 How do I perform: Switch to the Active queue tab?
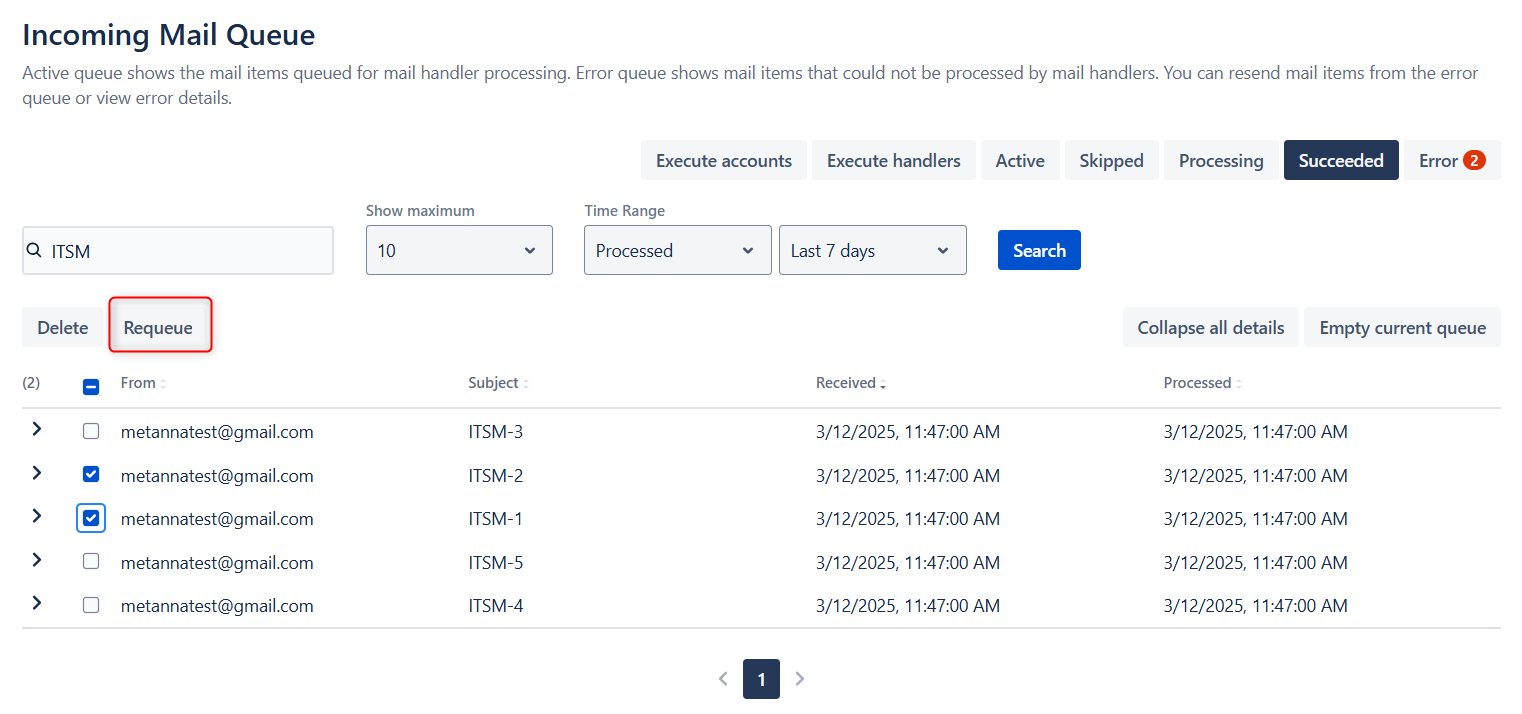[1019, 160]
